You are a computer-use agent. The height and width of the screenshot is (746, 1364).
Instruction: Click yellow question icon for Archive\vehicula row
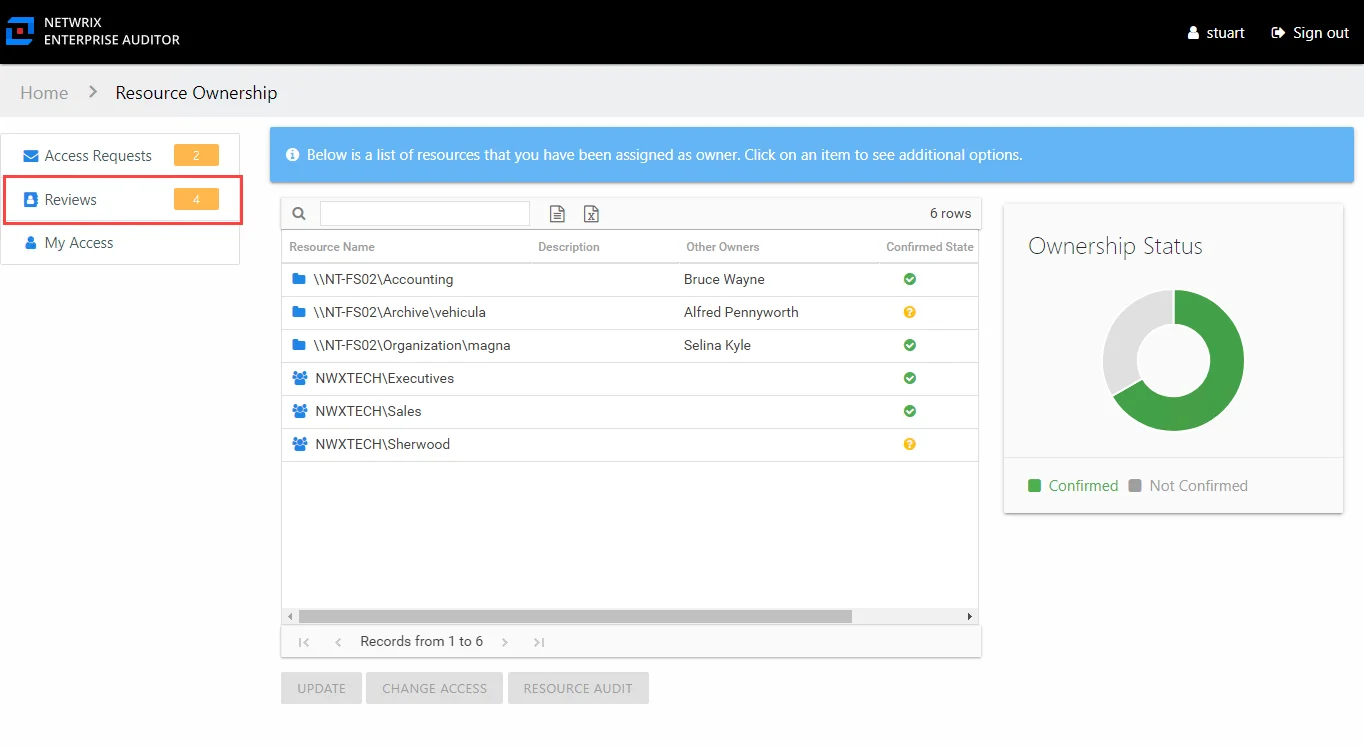tap(910, 312)
